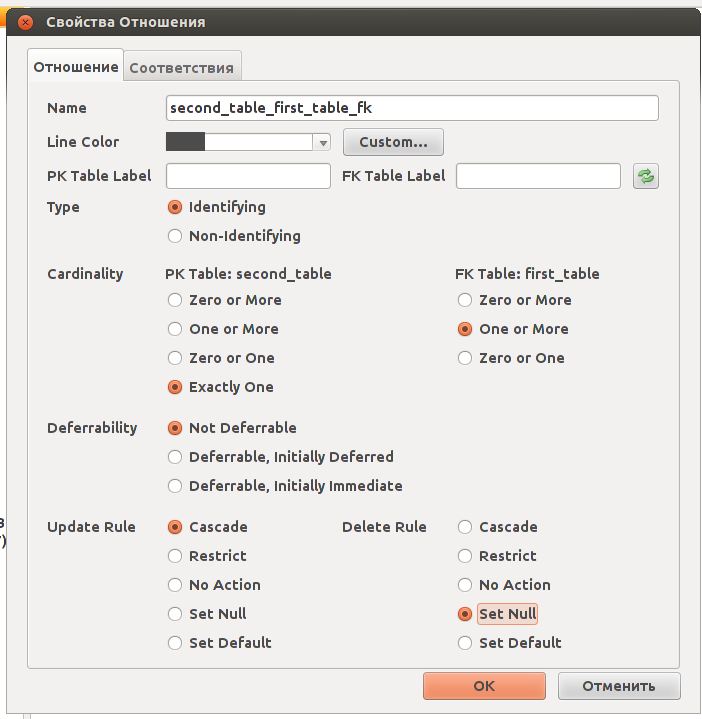702x719 pixels.
Task: Set Delete Rule to Cascade
Action: (465, 527)
